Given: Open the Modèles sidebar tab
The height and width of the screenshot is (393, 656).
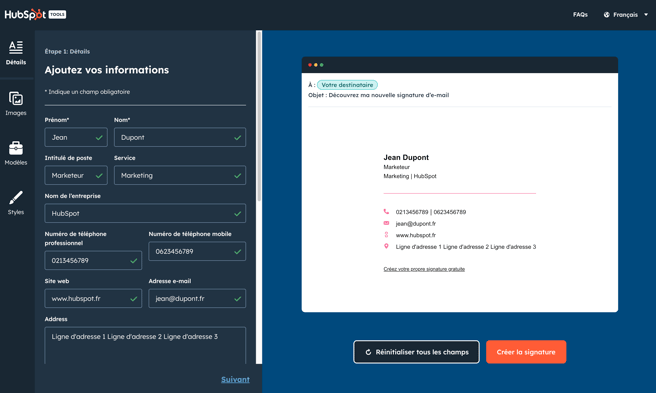Looking at the screenshot, I should pos(16,153).
